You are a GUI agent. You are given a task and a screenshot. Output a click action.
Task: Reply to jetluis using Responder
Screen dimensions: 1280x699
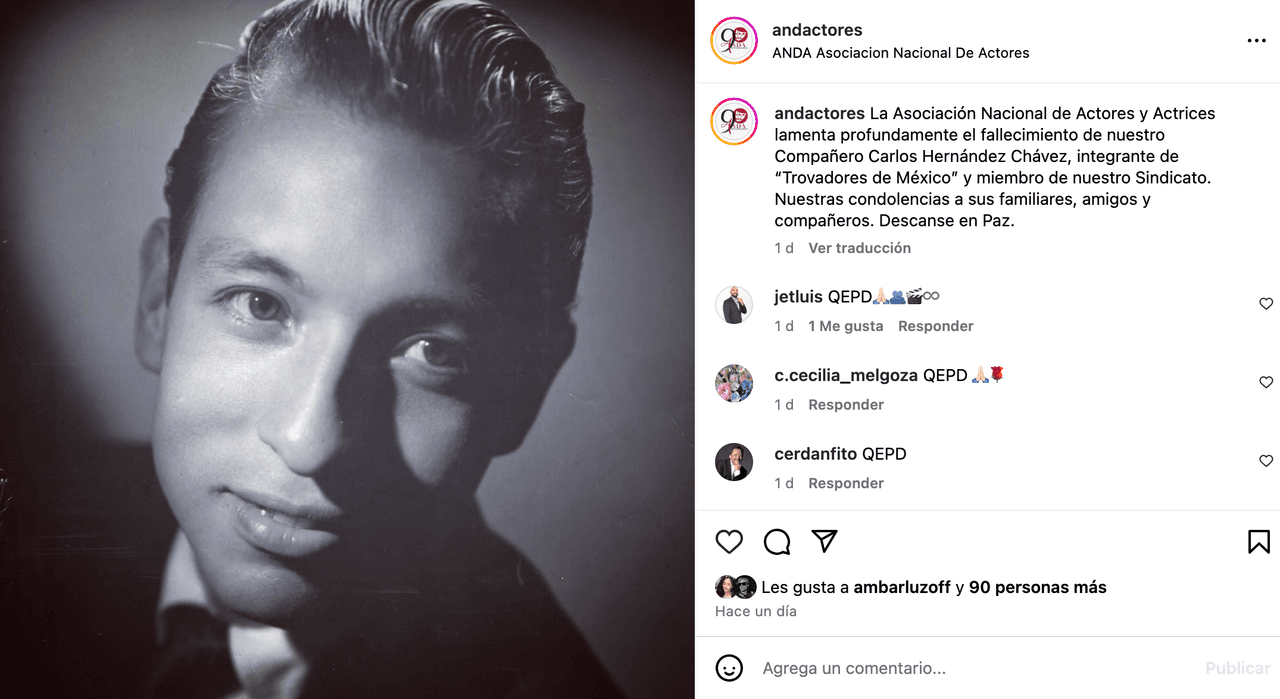(936, 325)
